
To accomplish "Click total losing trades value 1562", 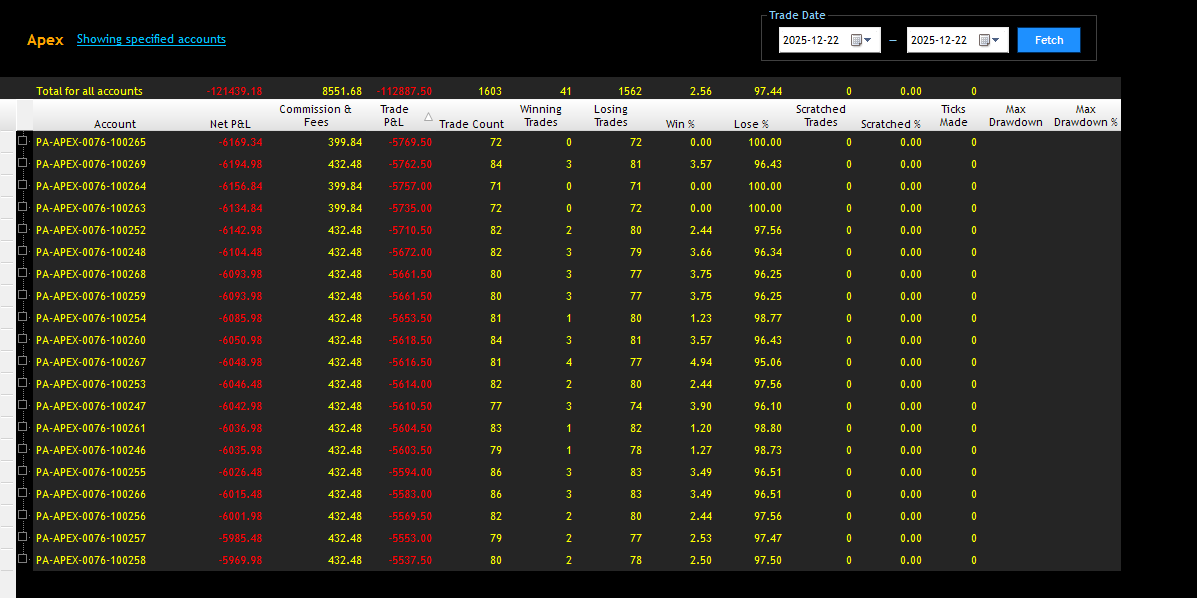I will tap(630, 91).
